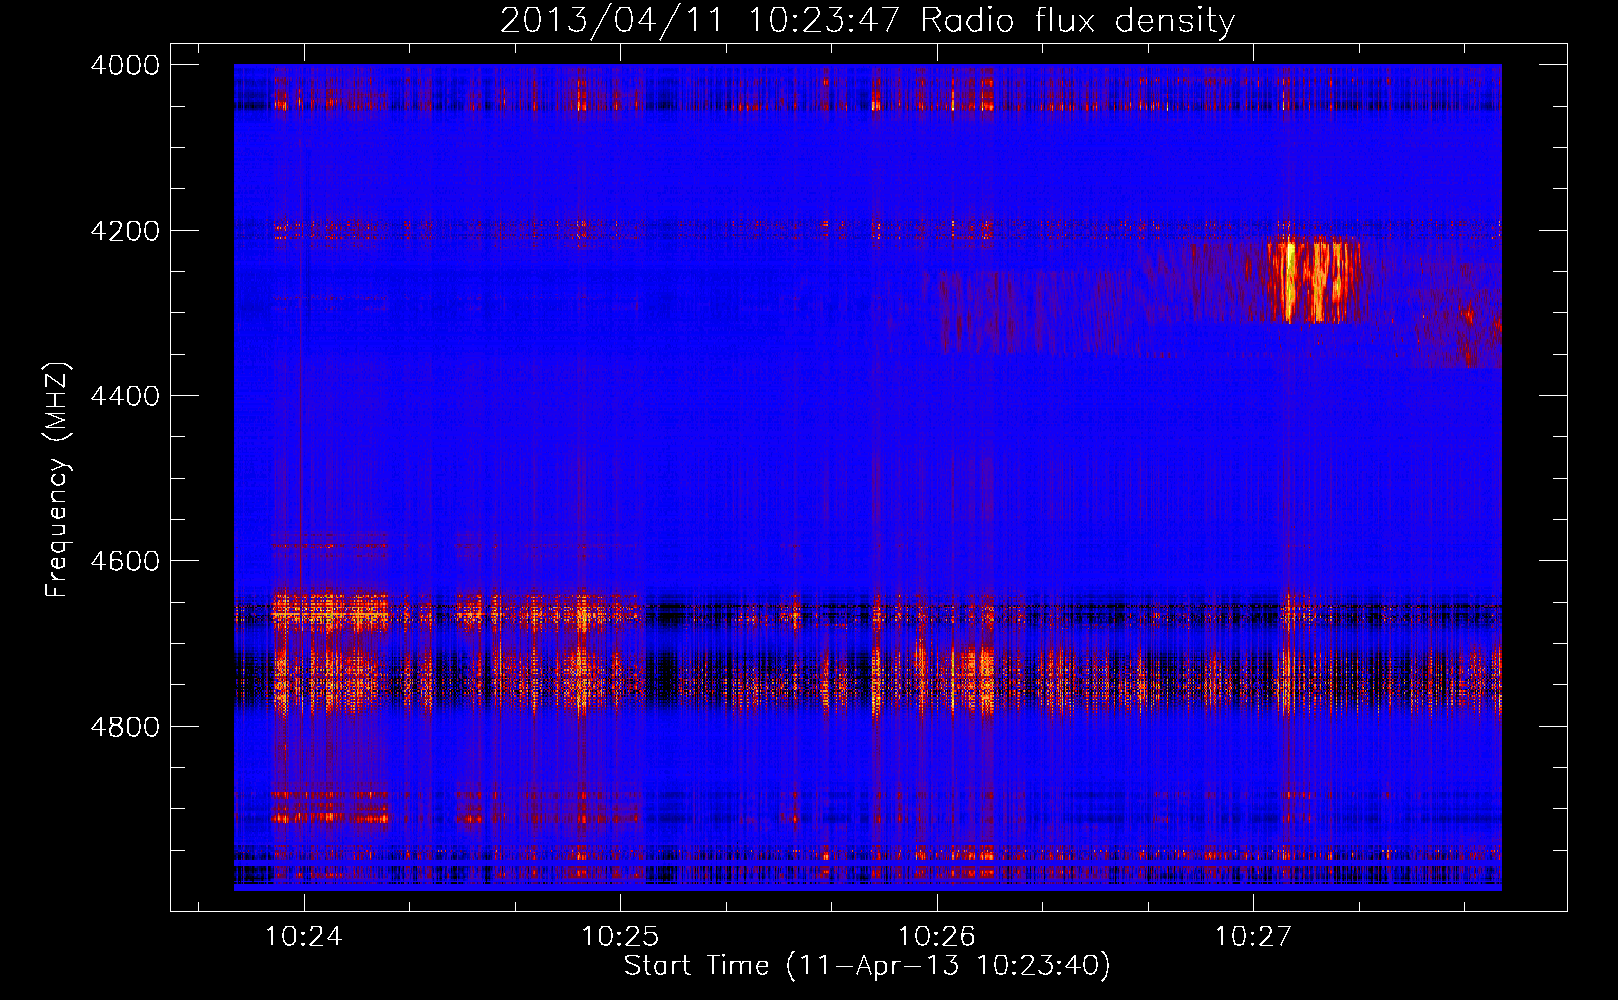Click the 4800 frequency tick label
Screen dimensions: 1618x1000
tap(125, 726)
